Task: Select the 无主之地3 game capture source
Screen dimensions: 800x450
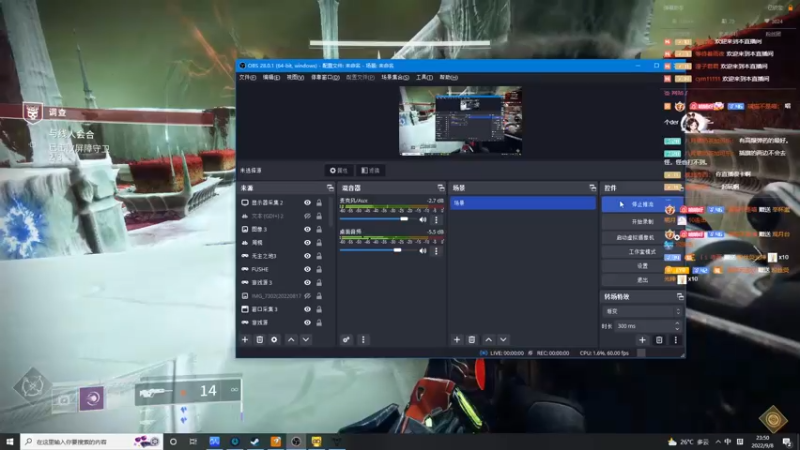Action: pyautogui.click(x=264, y=256)
